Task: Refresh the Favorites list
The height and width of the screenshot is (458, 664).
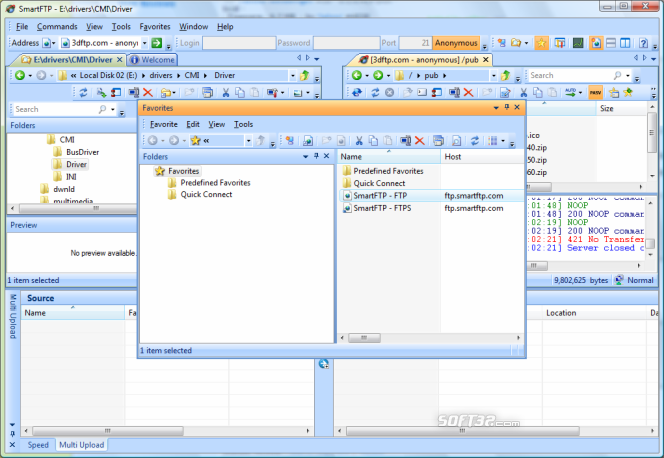Action: (475, 141)
